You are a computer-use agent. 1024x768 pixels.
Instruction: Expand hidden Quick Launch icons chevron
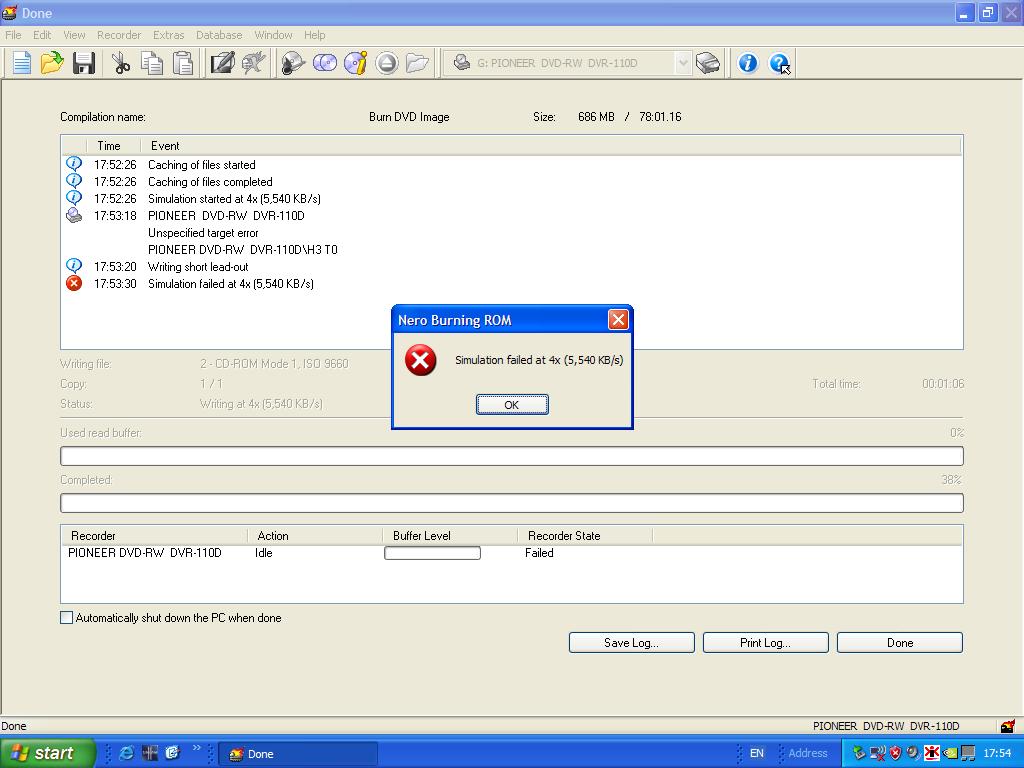click(197, 748)
